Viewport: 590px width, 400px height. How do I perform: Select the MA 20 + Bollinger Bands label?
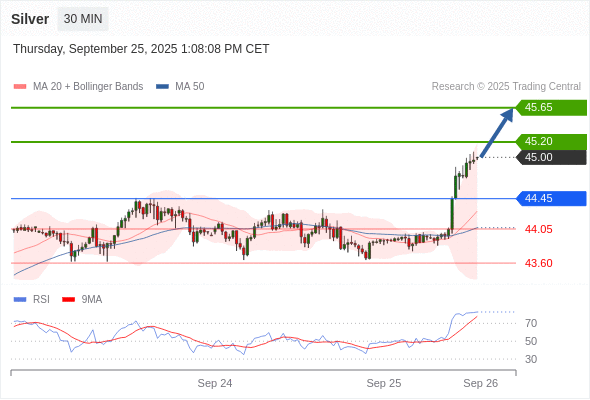[88, 87]
